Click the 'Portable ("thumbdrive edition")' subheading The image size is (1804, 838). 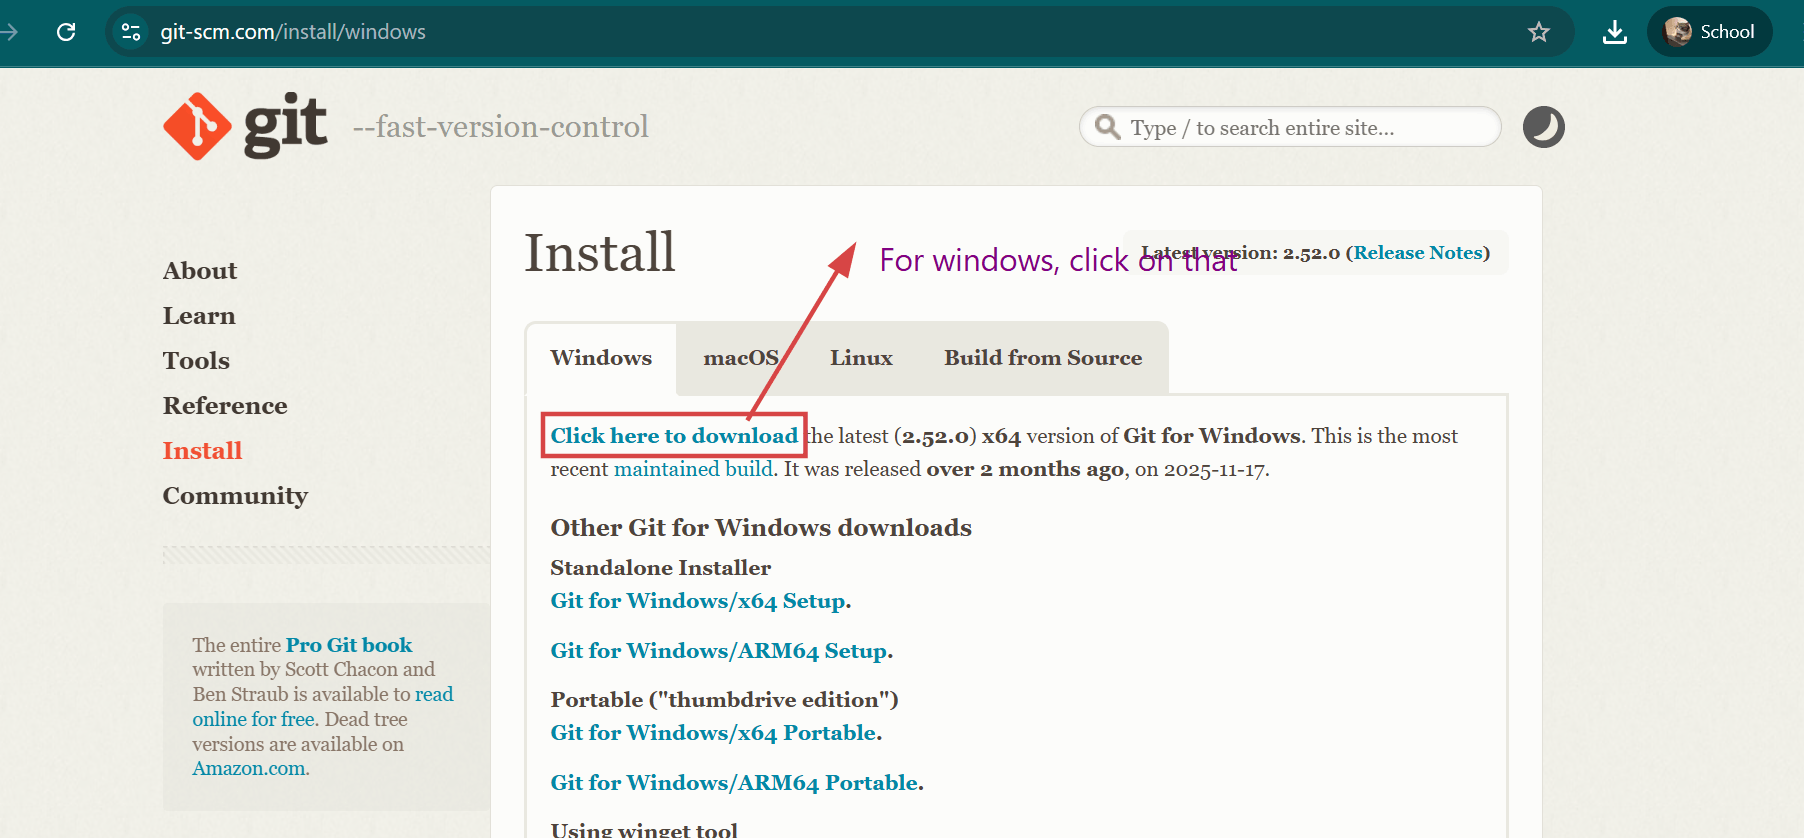point(725,700)
